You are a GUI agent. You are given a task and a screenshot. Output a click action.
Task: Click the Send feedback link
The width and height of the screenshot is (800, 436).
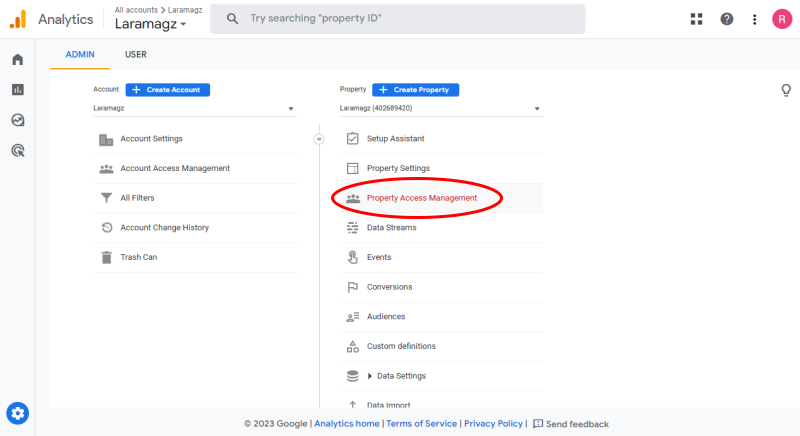(577, 424)
